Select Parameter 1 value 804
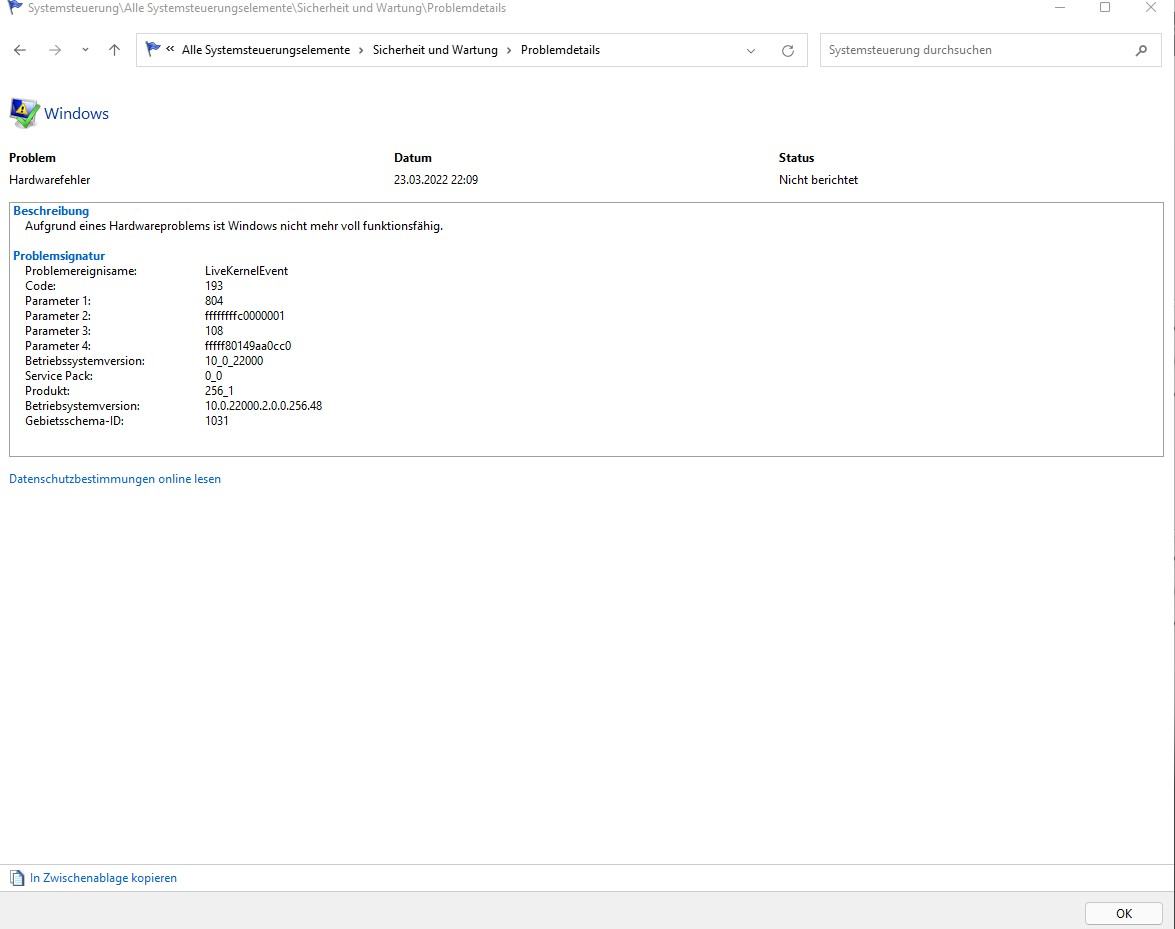Screen dimensions: 1175x929 pos(214,301)
